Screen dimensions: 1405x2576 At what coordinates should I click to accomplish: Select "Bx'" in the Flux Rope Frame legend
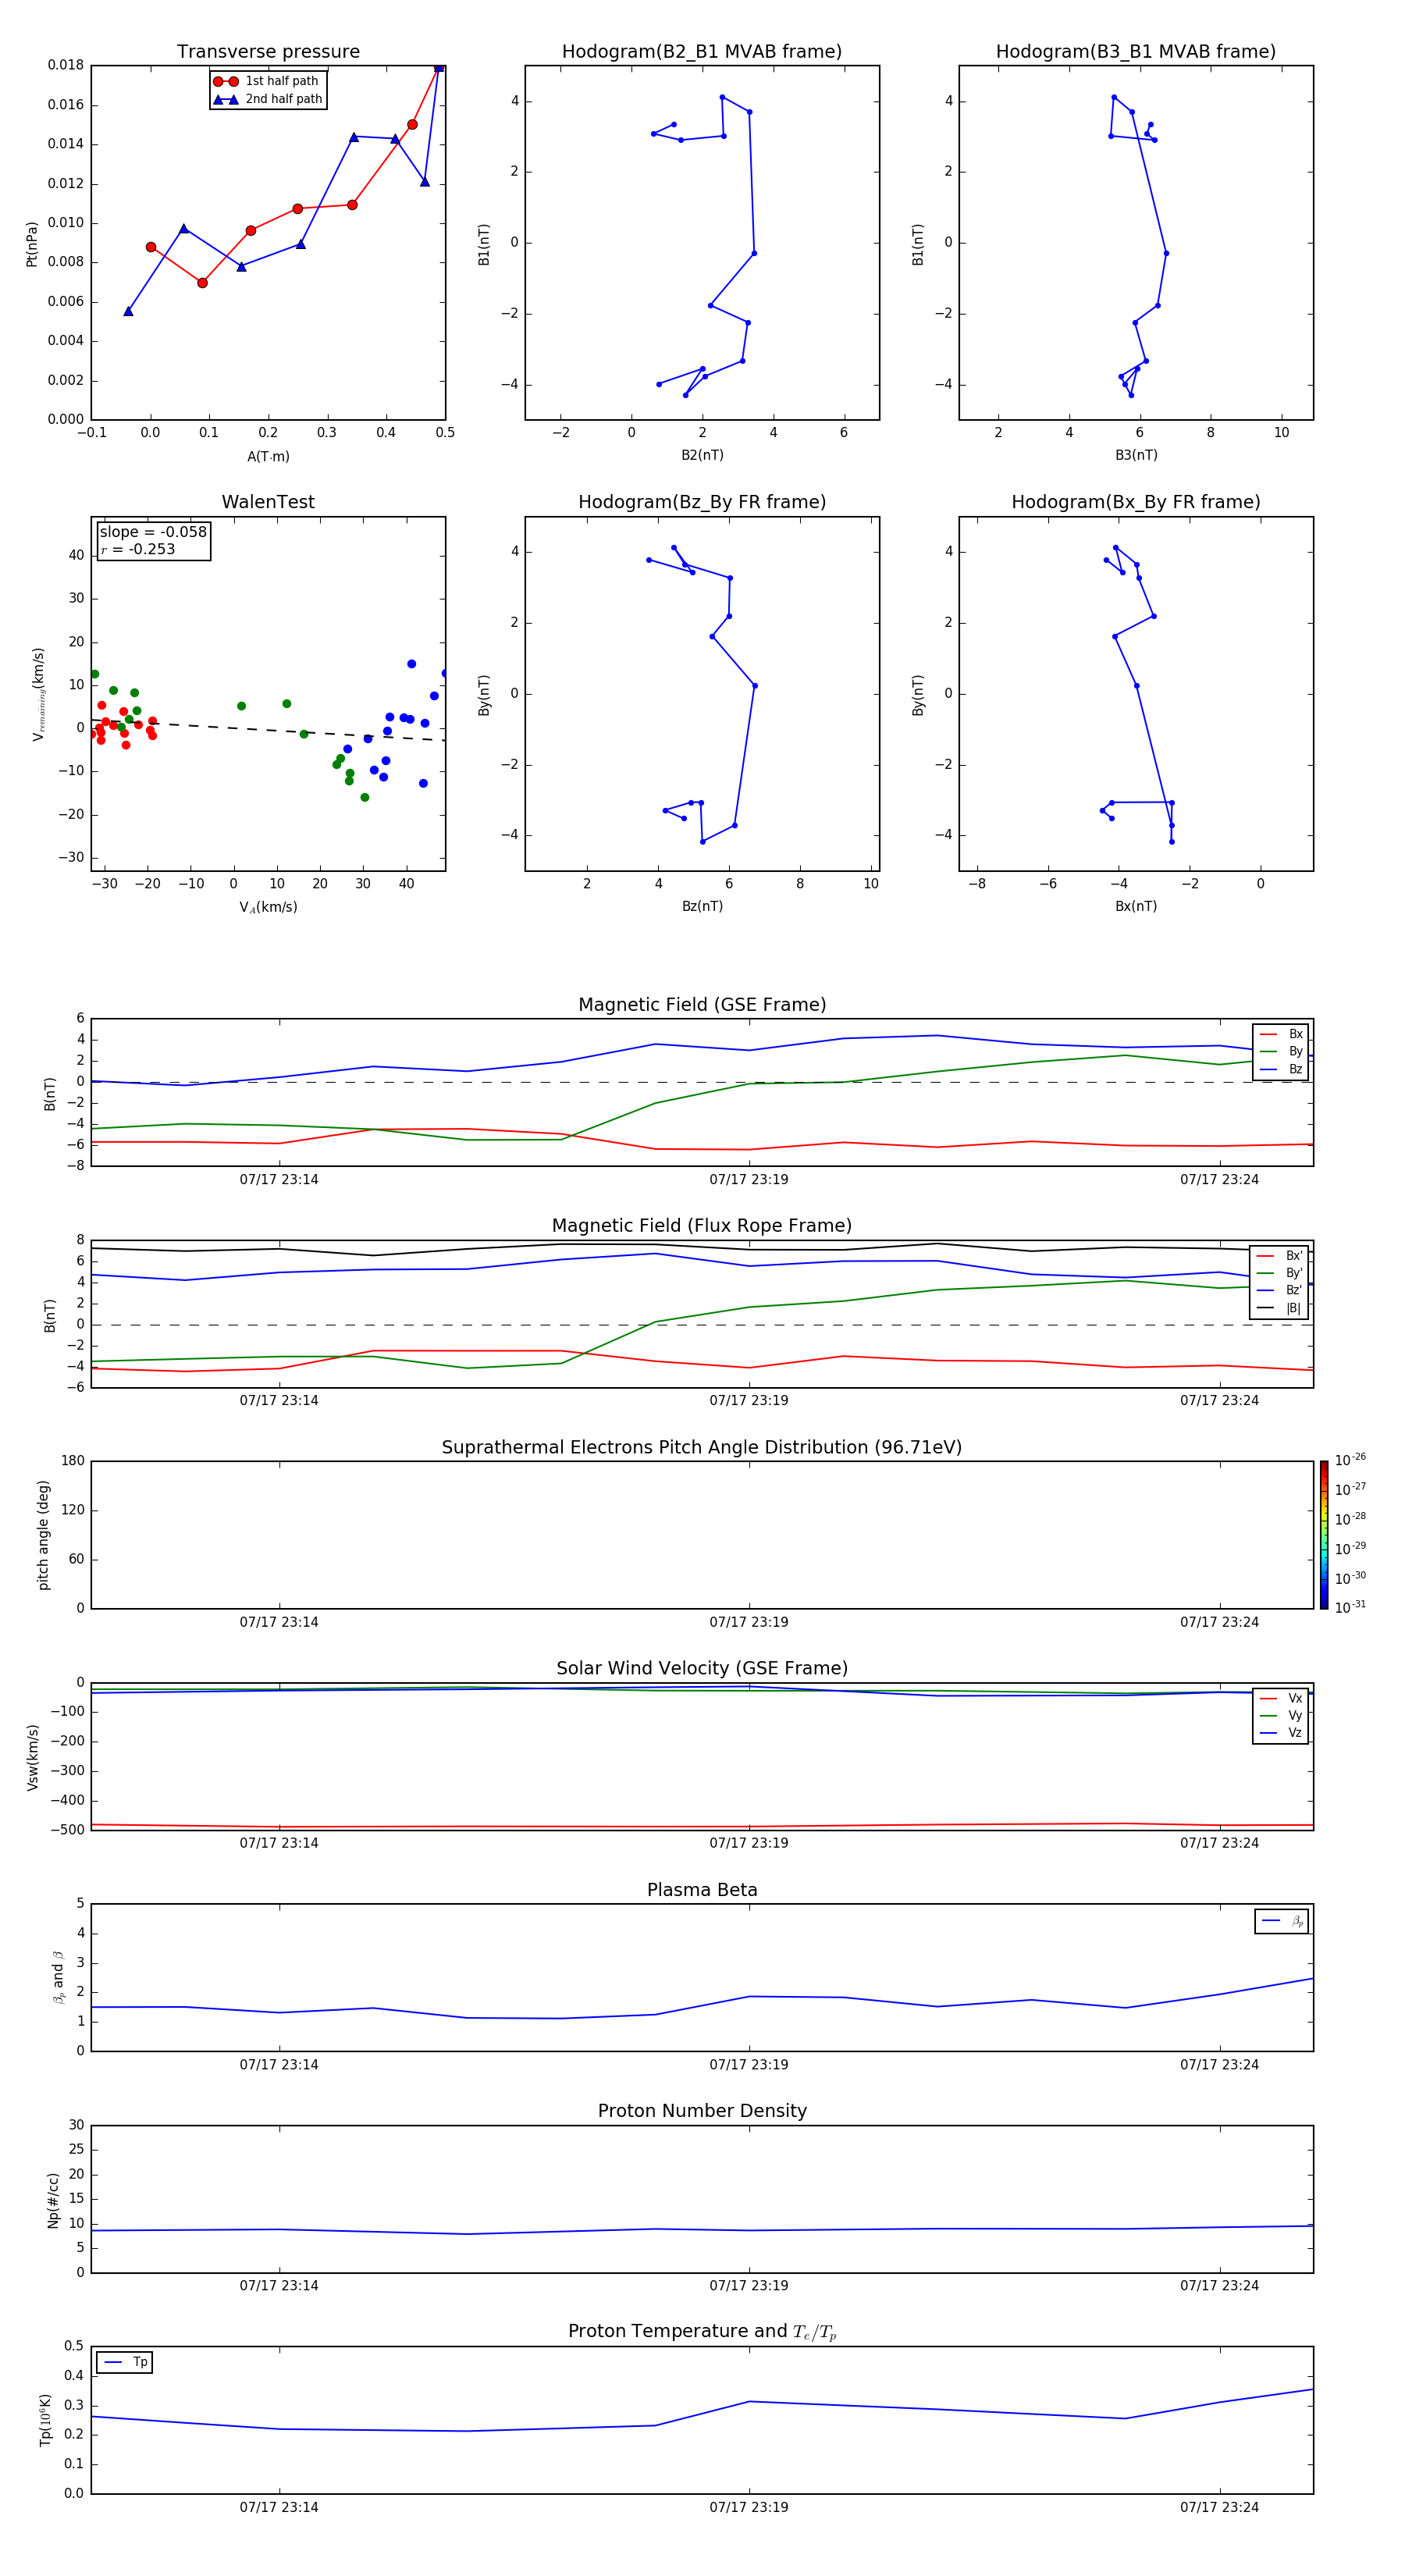click(x=1280, y=1256)
